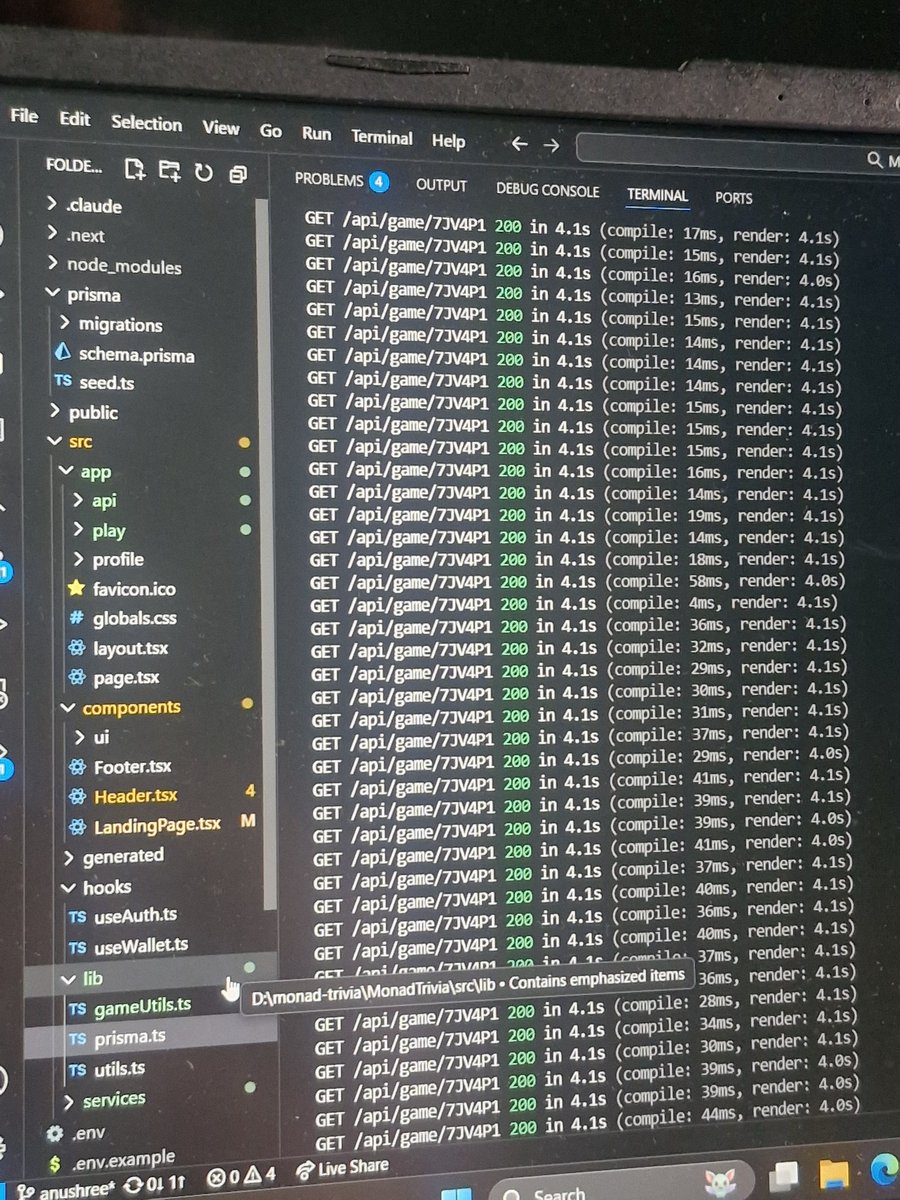Switch to the PORTS tab

(x=733, y=198)
